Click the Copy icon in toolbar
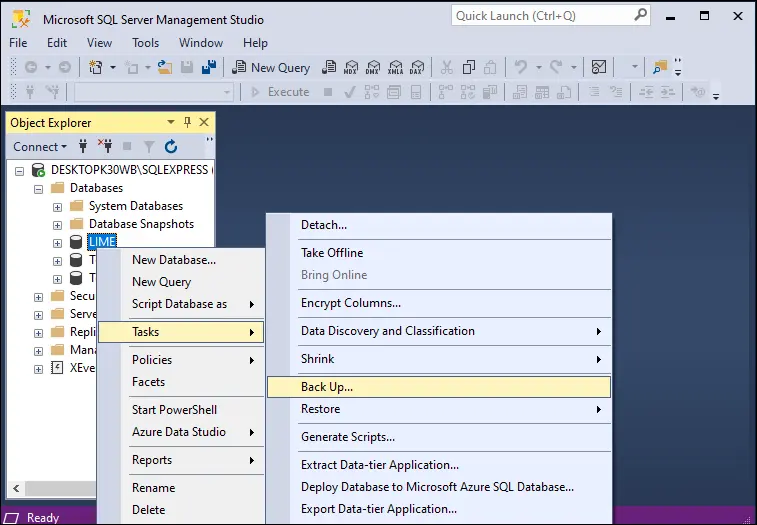757x525 pixels. click(x=468, y=68)
